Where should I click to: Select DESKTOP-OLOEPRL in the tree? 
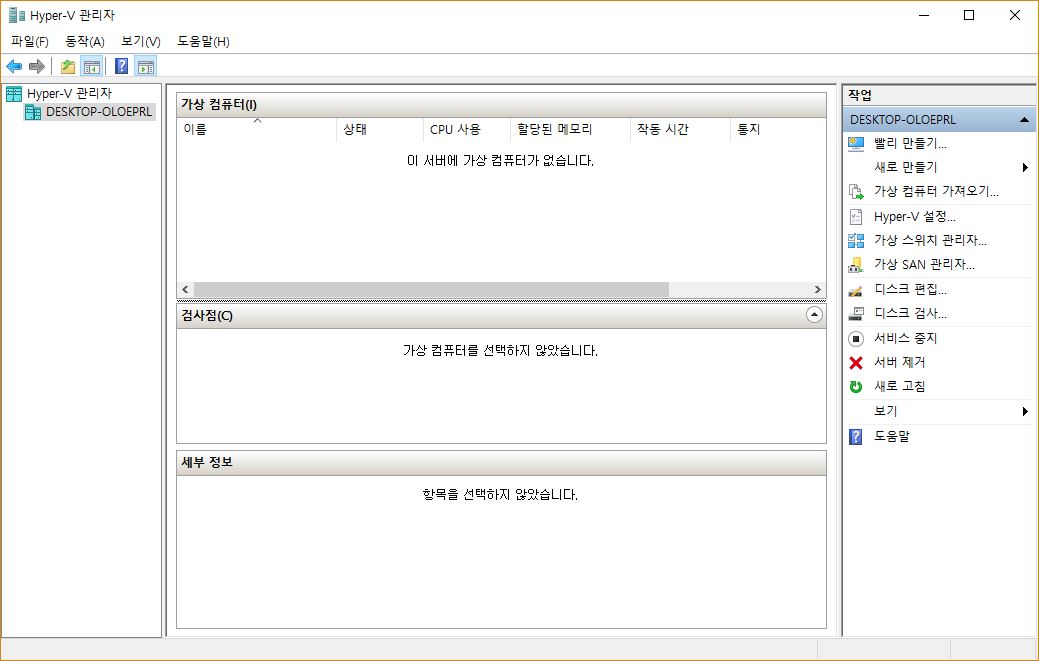click(99, 112)
